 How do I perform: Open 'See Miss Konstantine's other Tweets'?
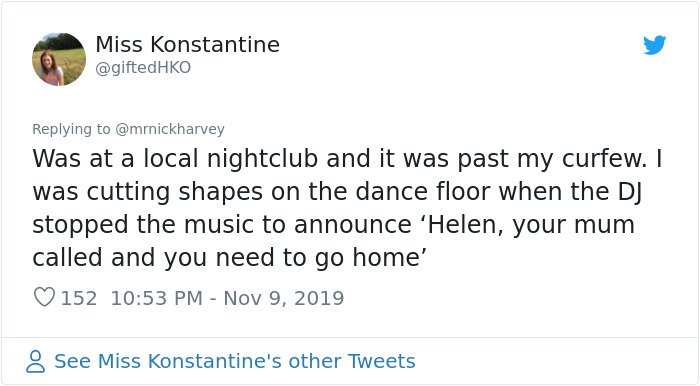click(235, 361)
